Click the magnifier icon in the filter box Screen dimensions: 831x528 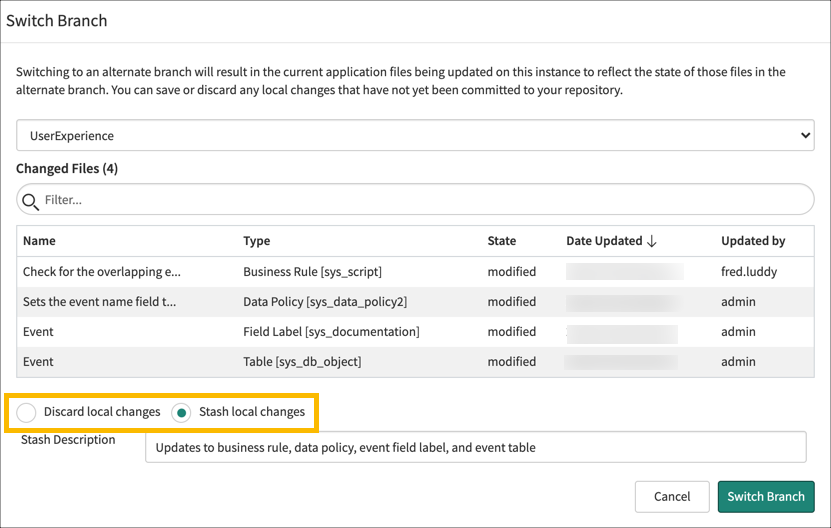pos(30,201)
